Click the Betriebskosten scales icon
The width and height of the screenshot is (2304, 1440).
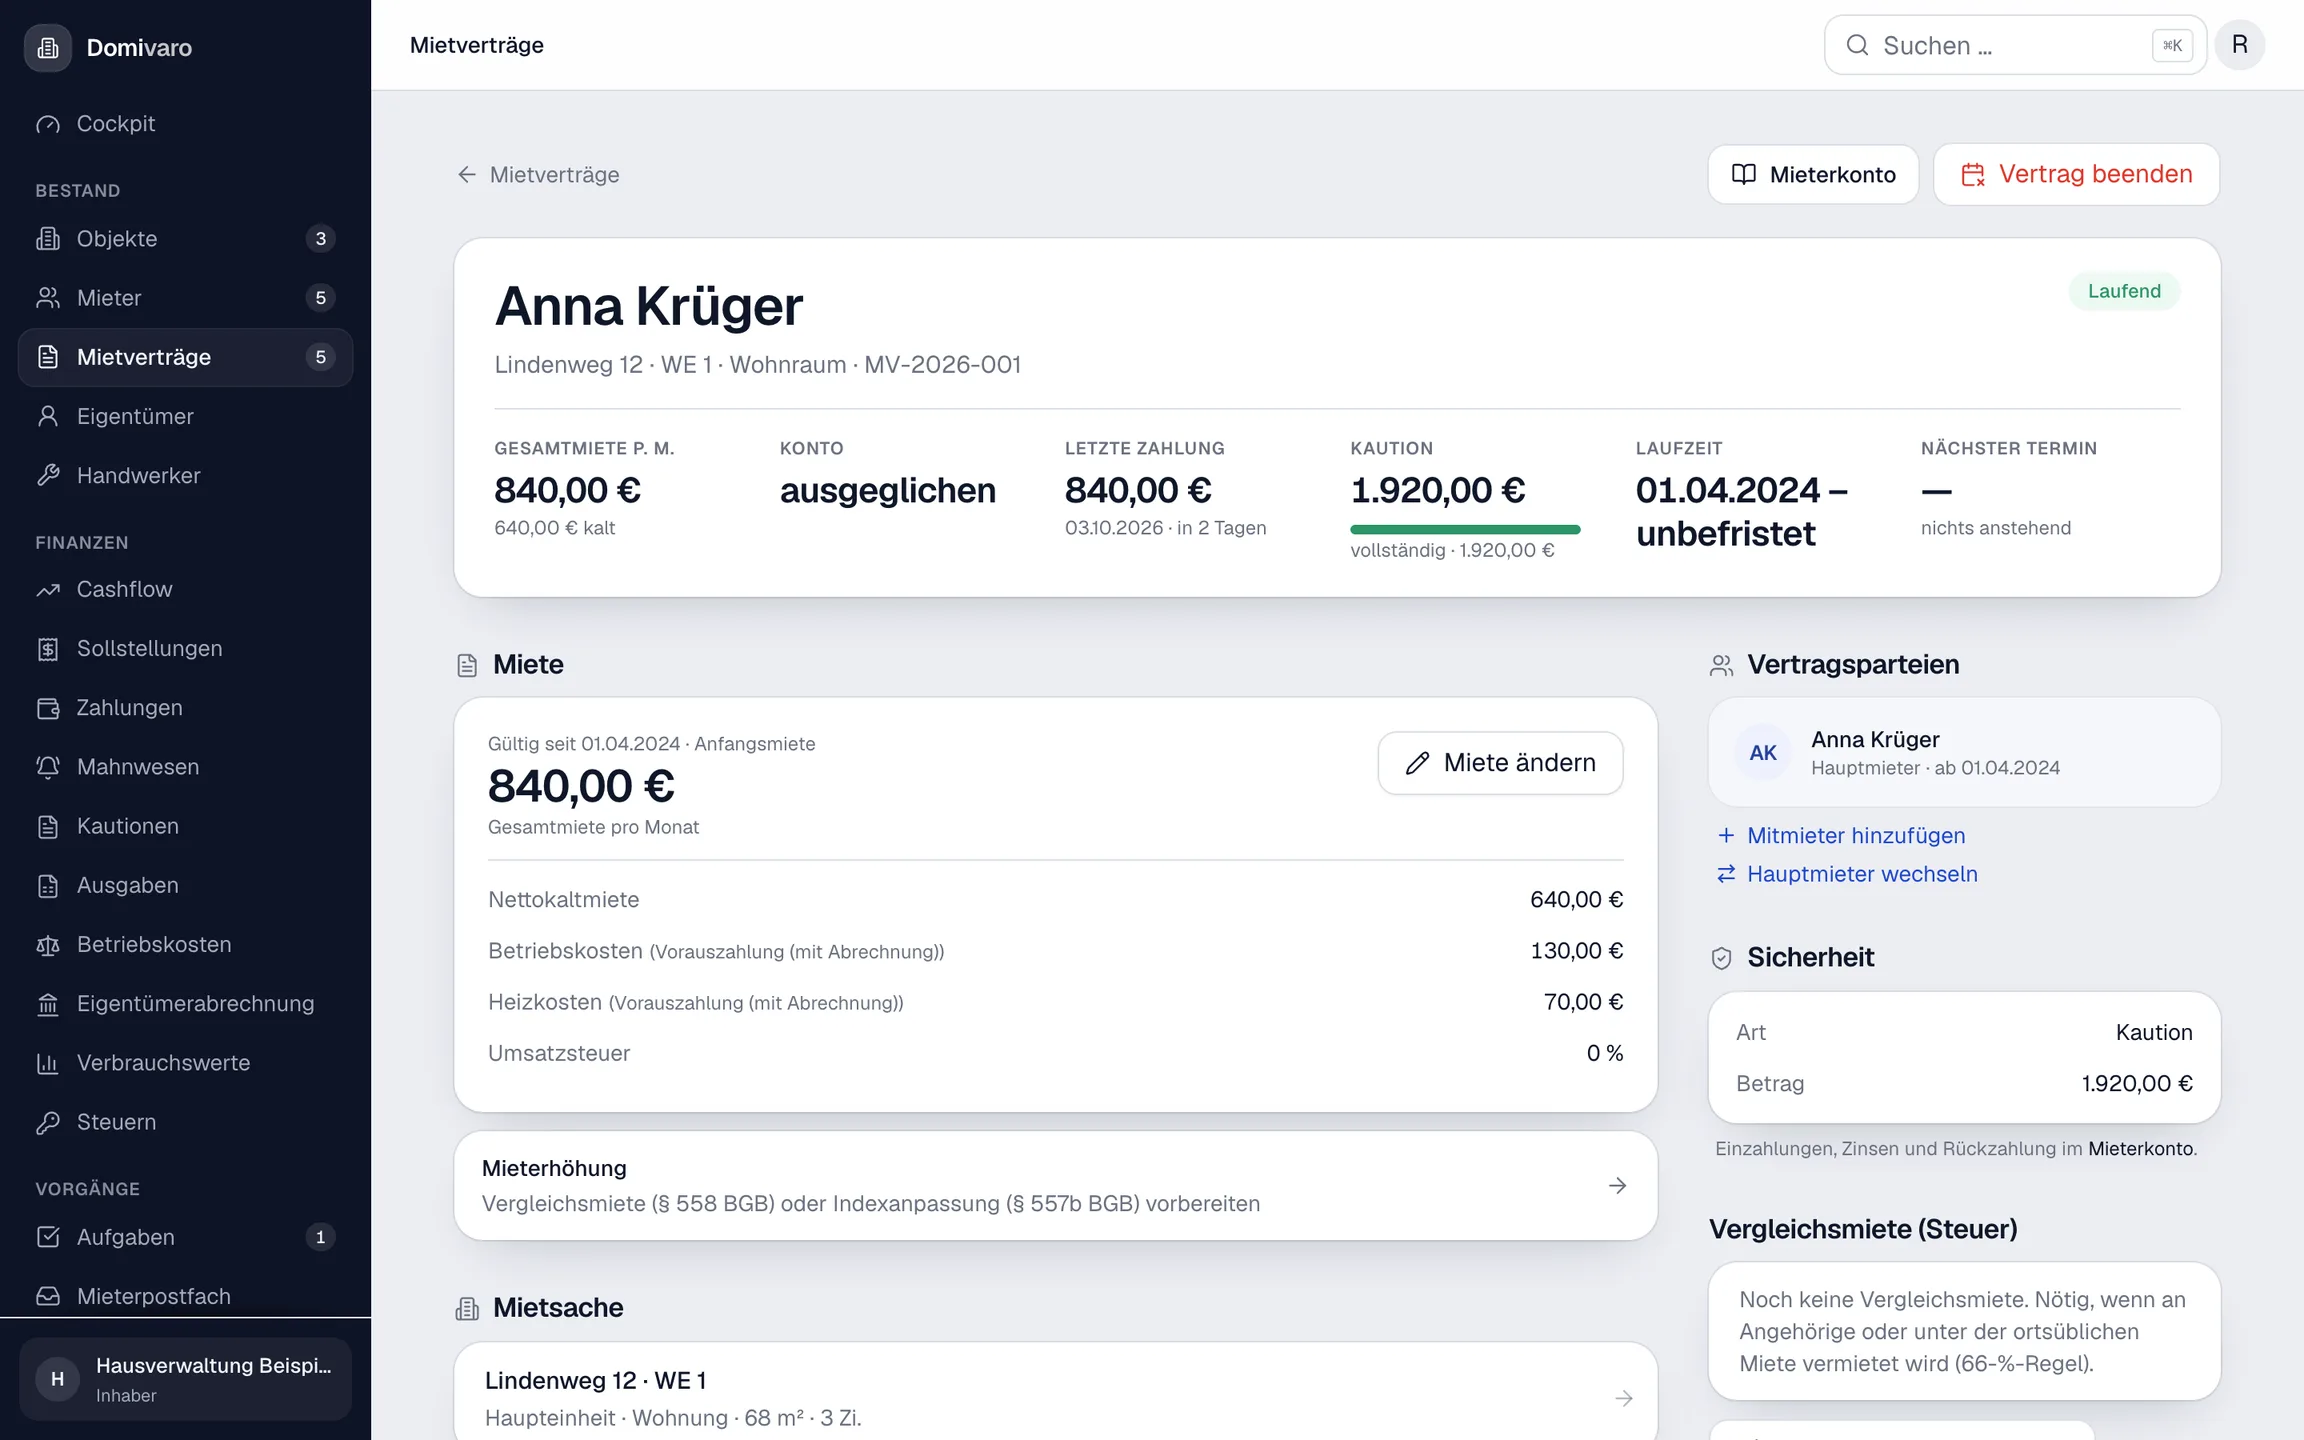pos(48,945)
